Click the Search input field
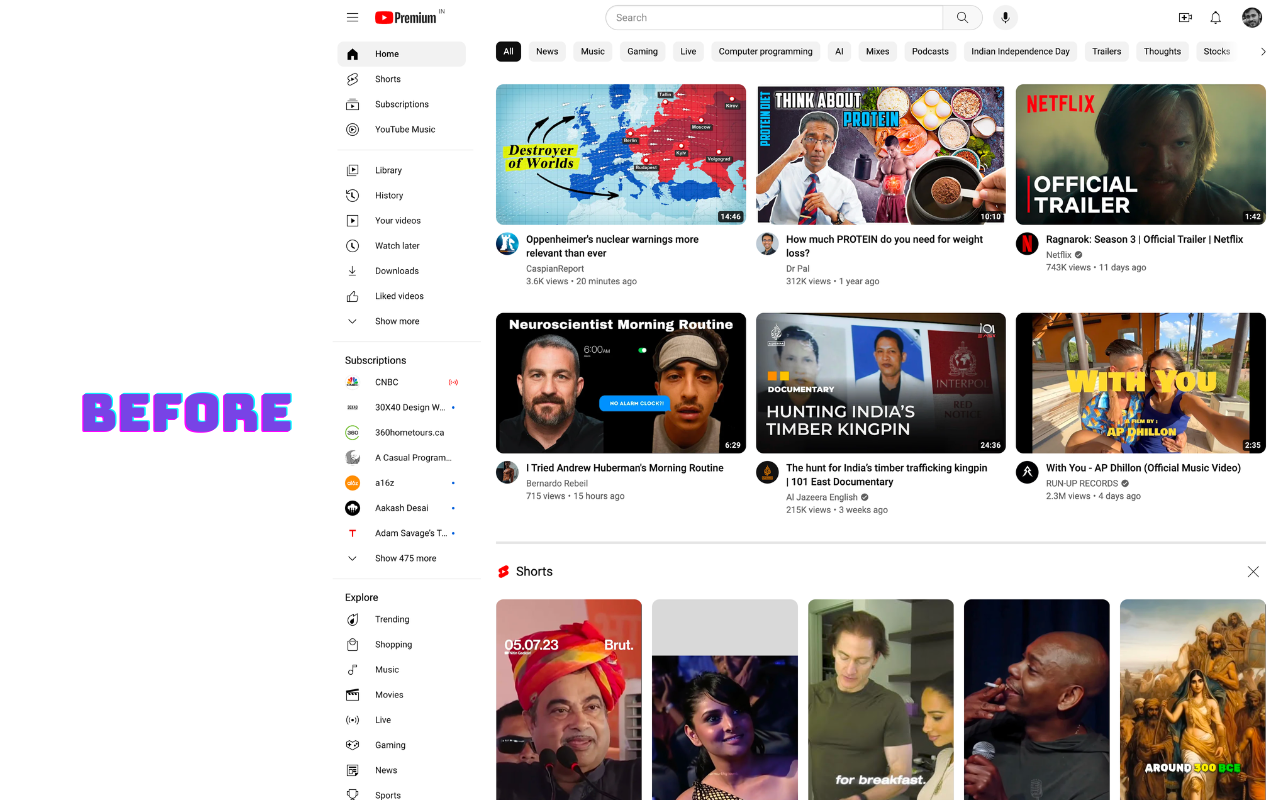The height and width of the screenshot is (800, 1280). click(x=774, y=17)
